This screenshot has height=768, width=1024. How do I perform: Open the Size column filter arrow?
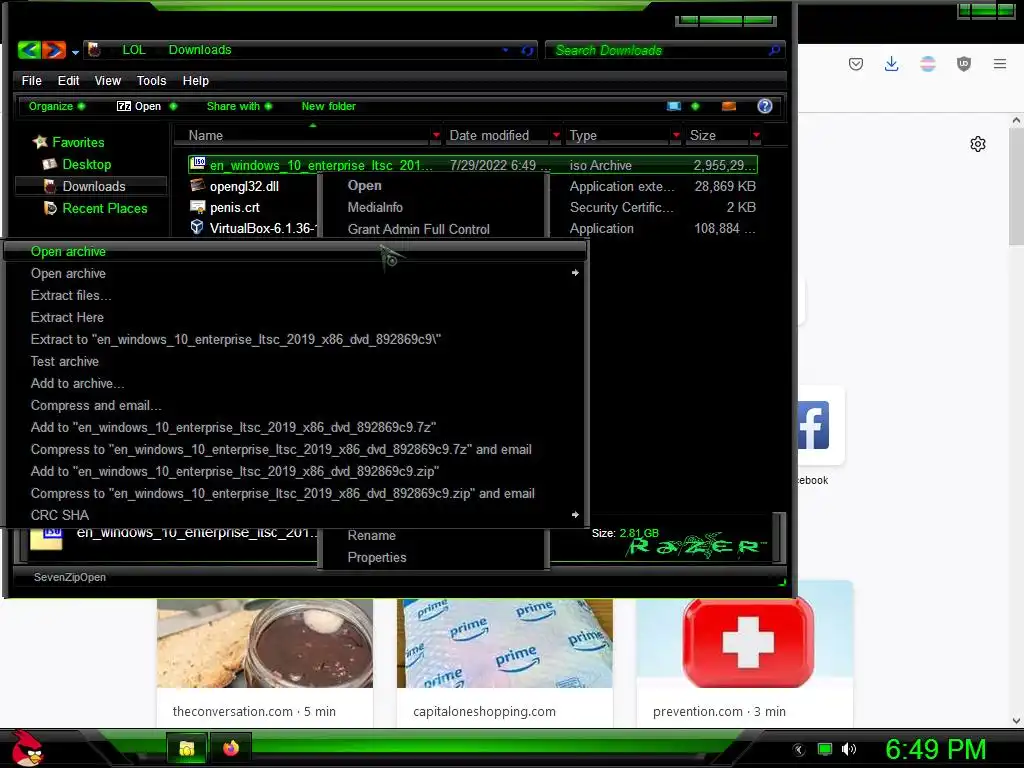756,135
